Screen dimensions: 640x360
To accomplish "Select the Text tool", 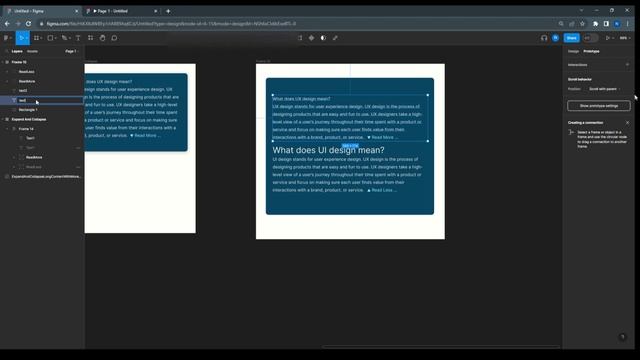I will 78,38.
